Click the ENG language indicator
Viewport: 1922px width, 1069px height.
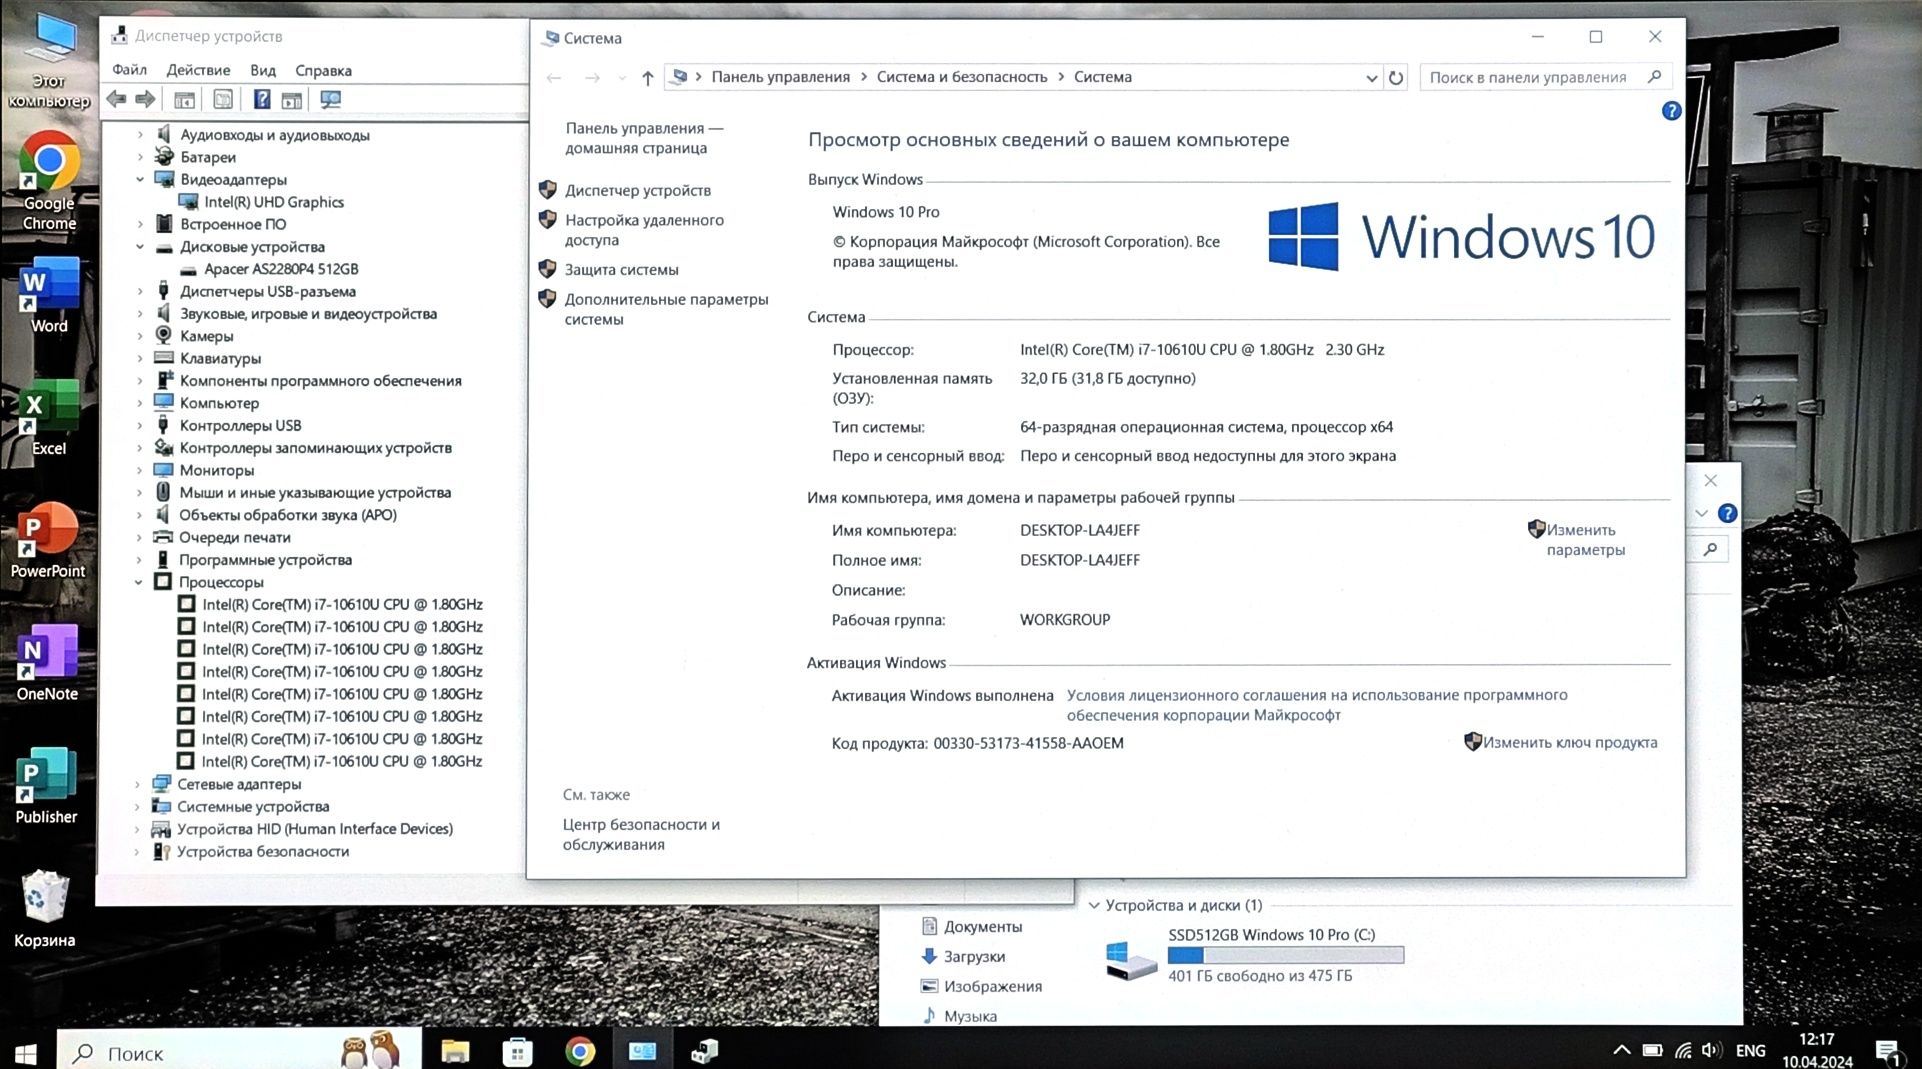coord(1750,1051)
